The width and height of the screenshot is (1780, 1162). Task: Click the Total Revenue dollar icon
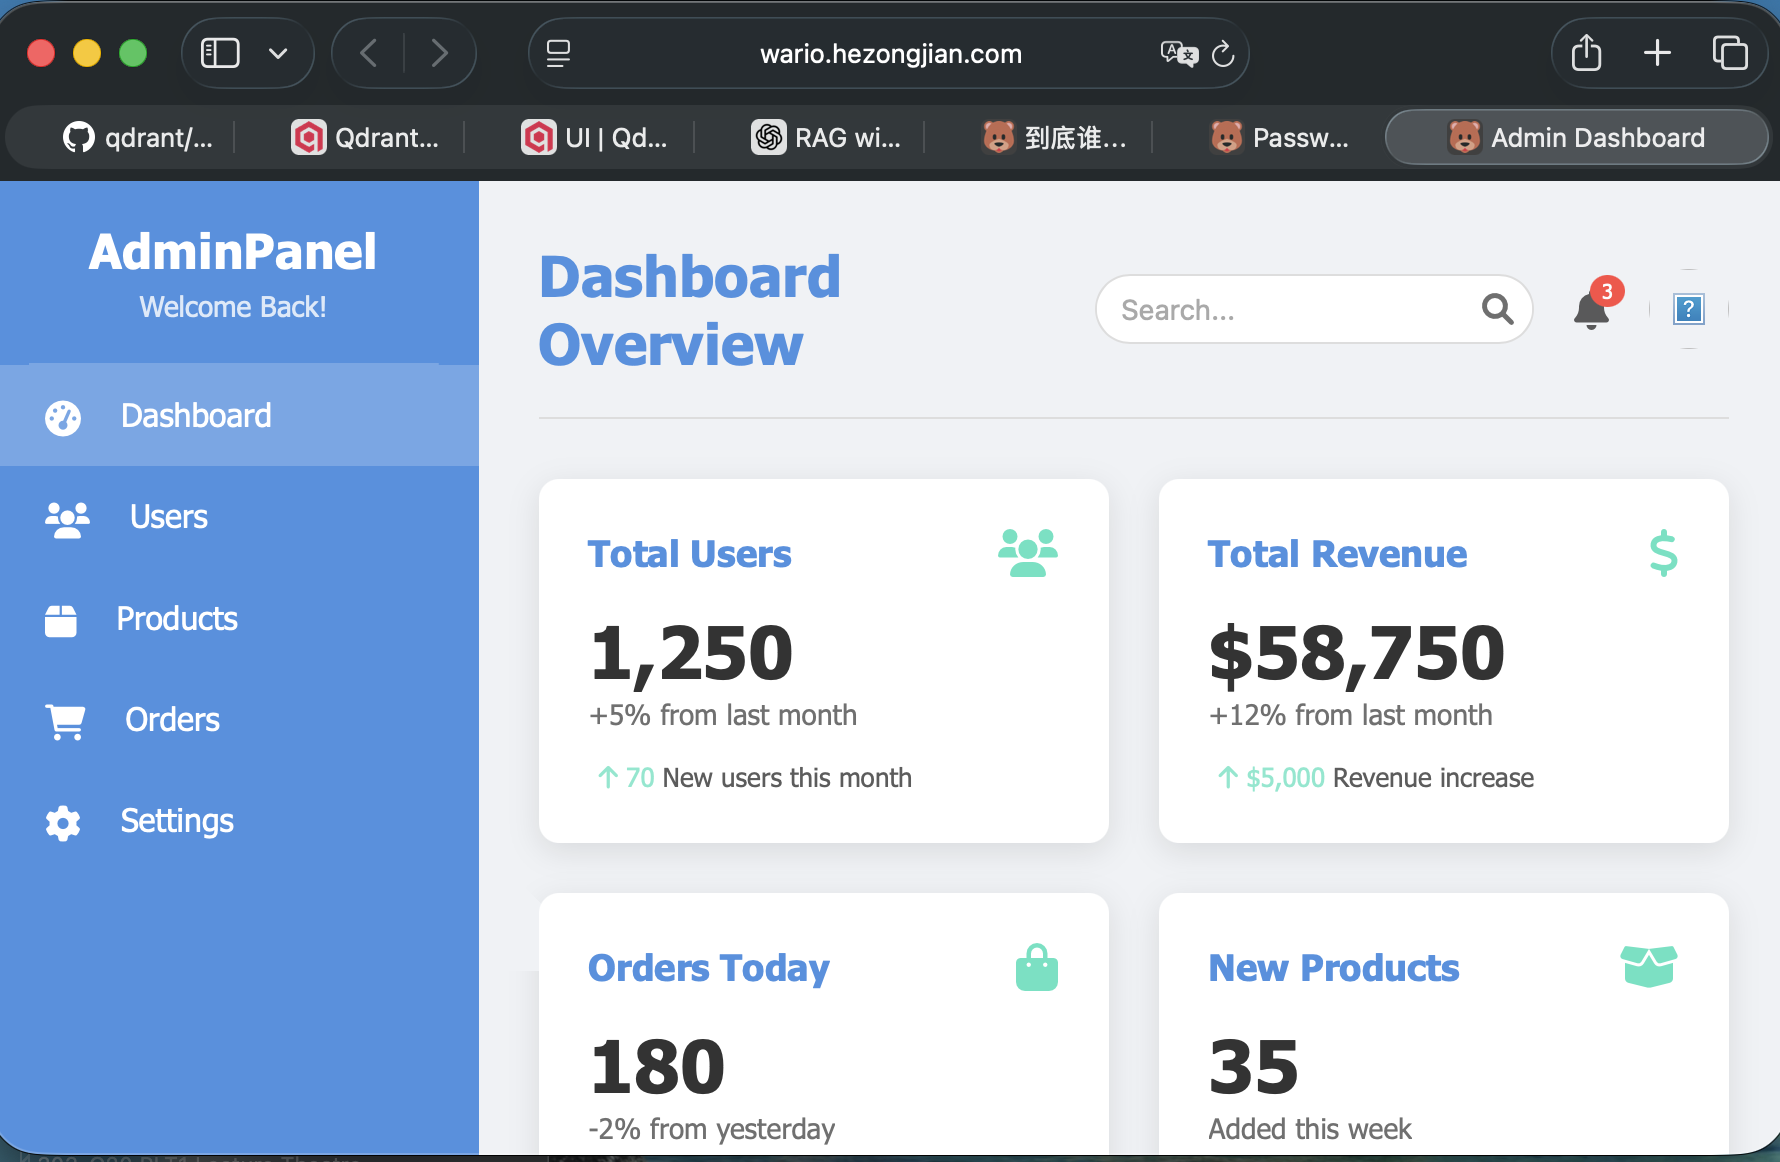point(1663,553)
